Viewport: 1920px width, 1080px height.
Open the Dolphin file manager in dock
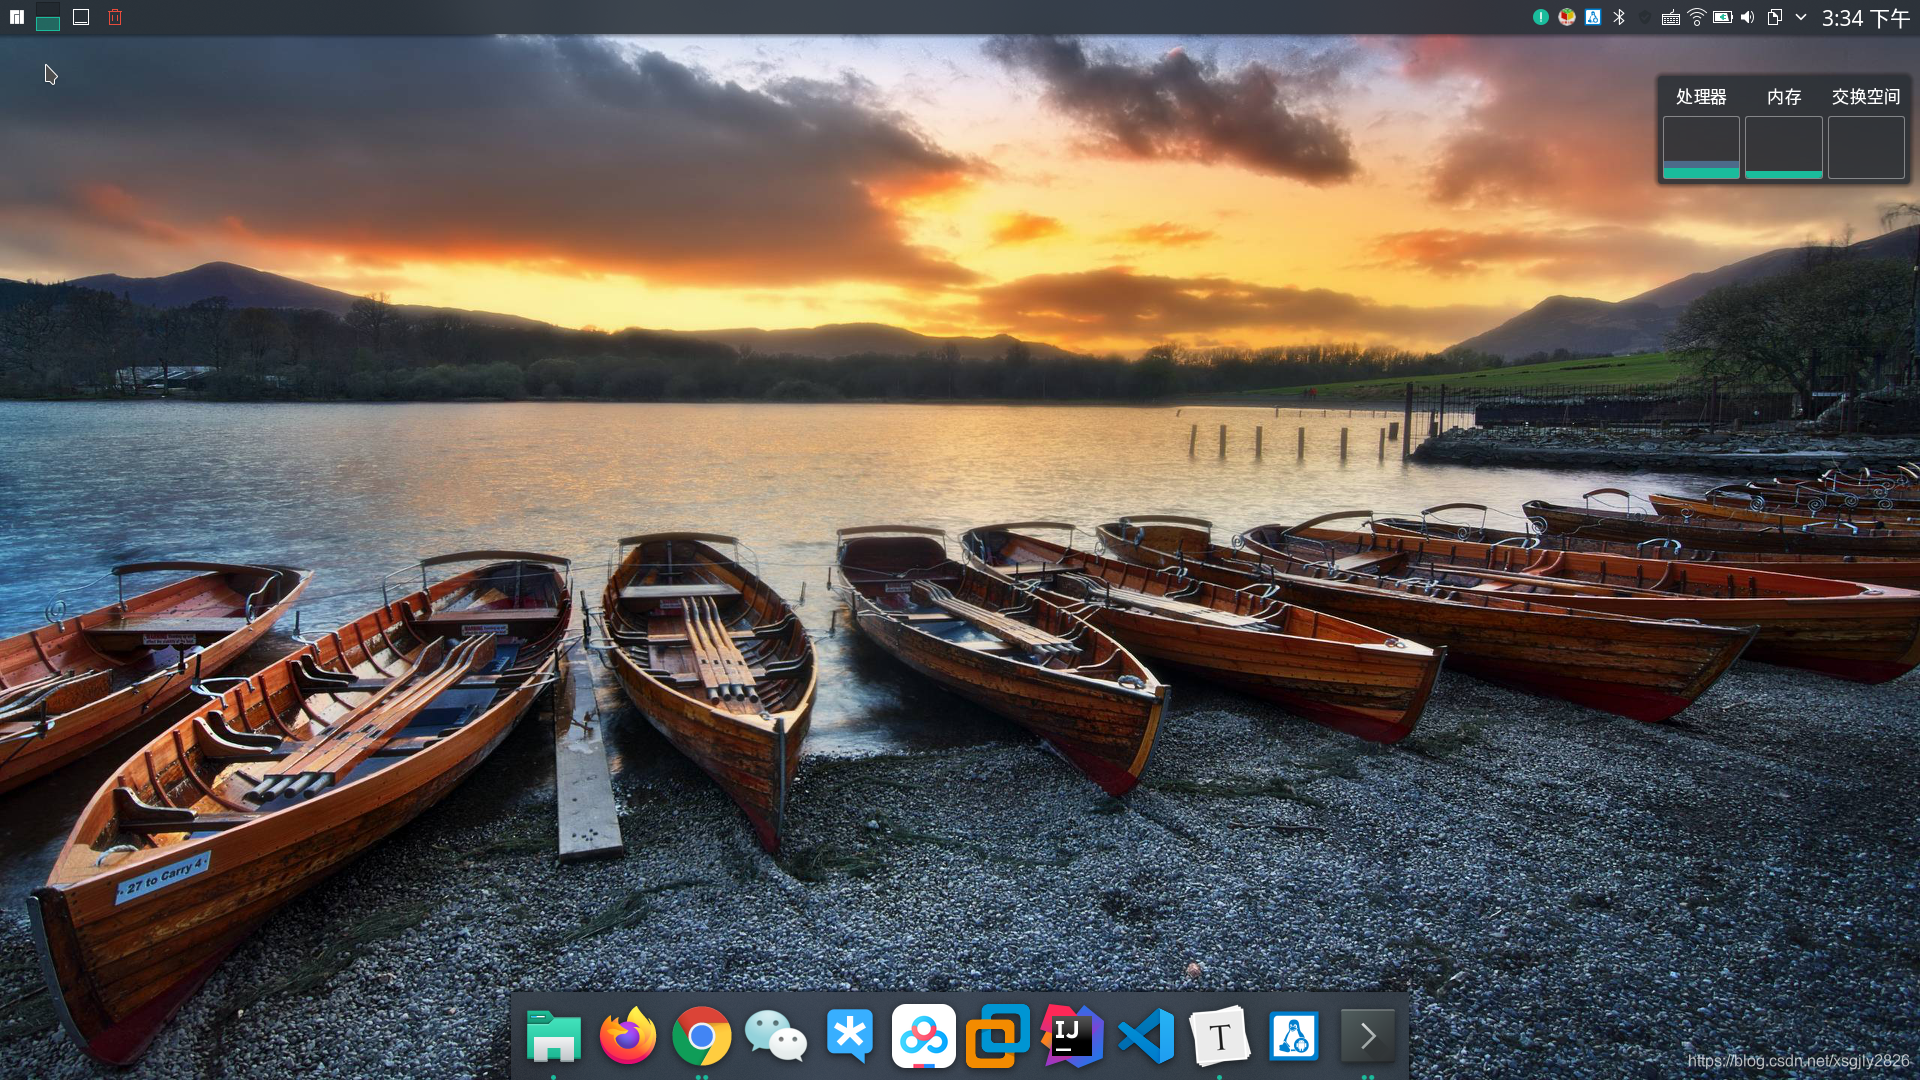coord(553,1037)
